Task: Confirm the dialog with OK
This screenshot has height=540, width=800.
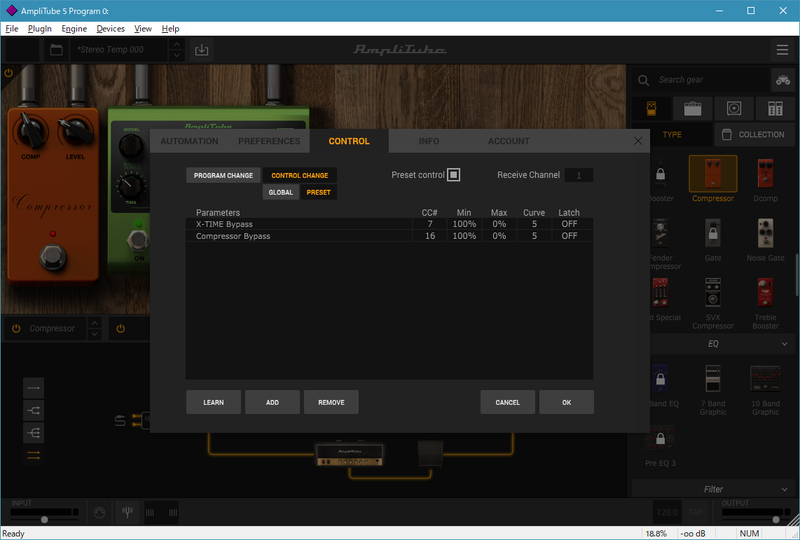Action: pos(566,402)
